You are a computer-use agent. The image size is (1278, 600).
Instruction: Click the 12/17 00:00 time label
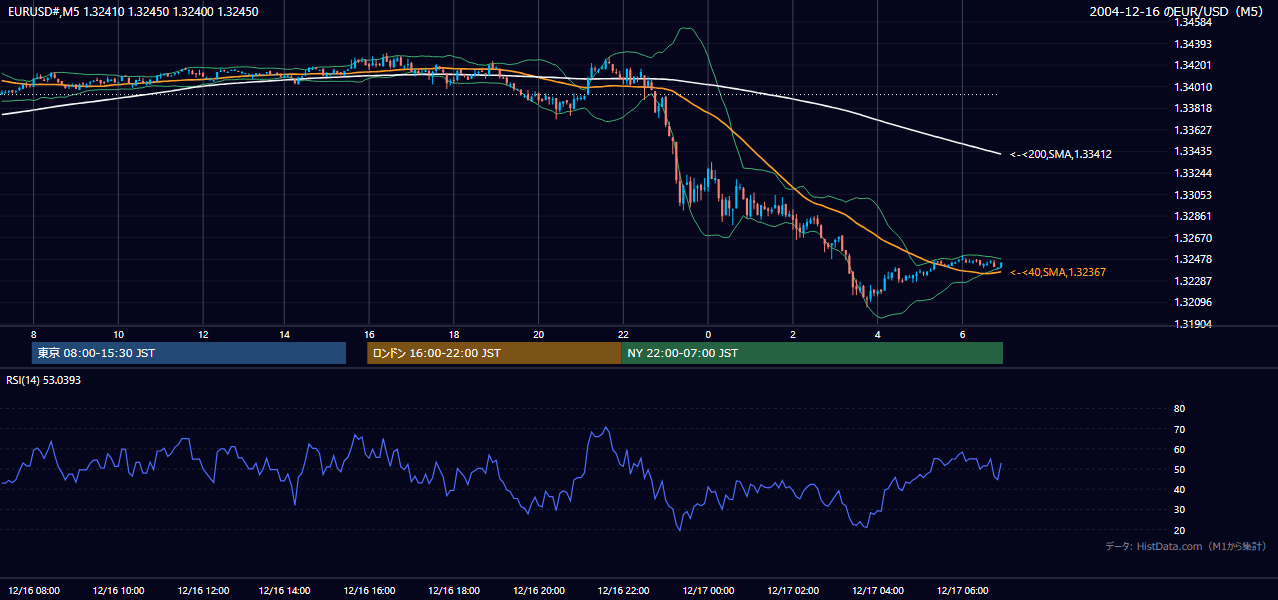708,590
